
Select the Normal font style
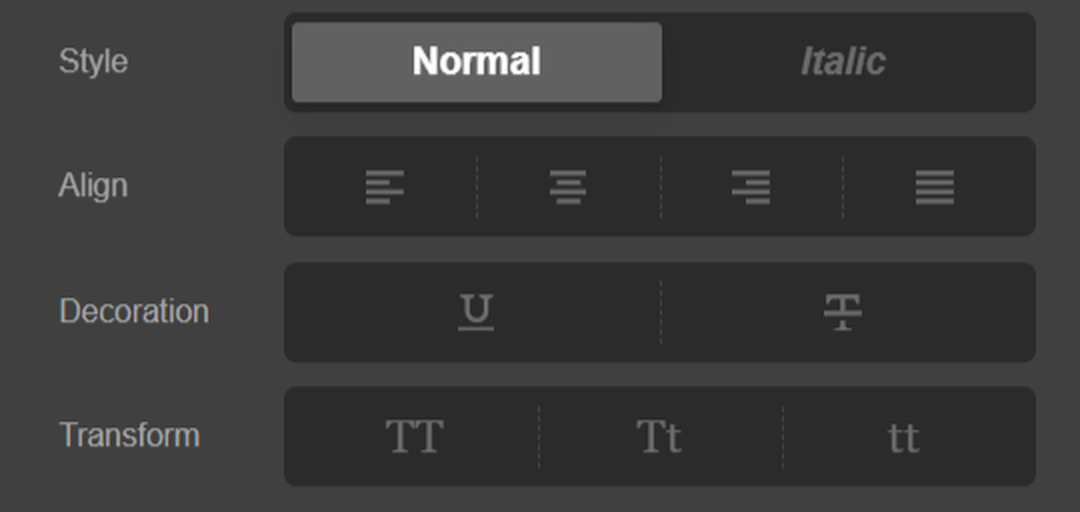pos(477,62)
